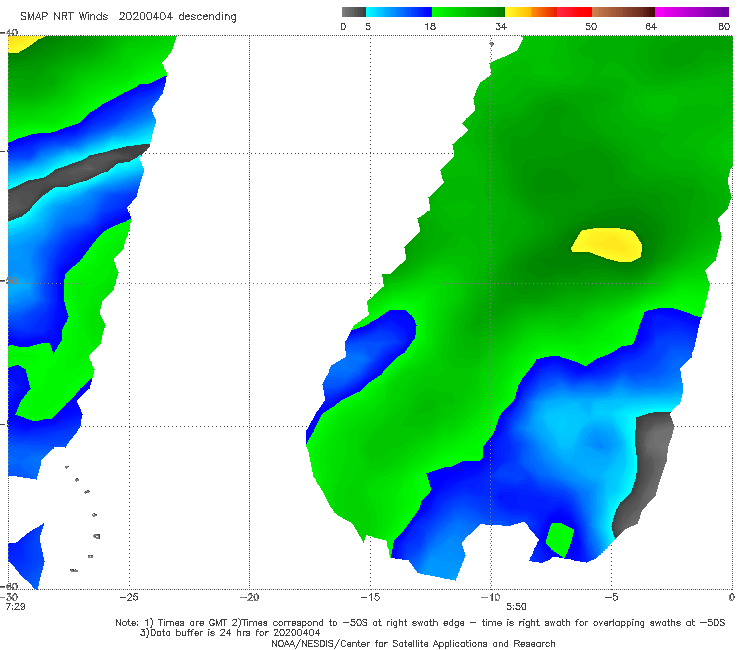Click the "-10" longitude axis label
Image resolution: width=740 pixels, height=650 pixels.
(490, 597)
